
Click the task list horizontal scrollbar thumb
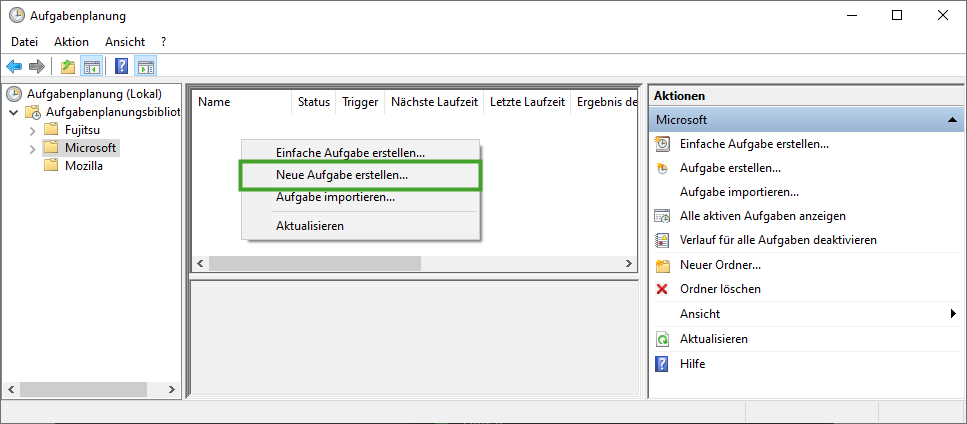[x=315, y=263]
